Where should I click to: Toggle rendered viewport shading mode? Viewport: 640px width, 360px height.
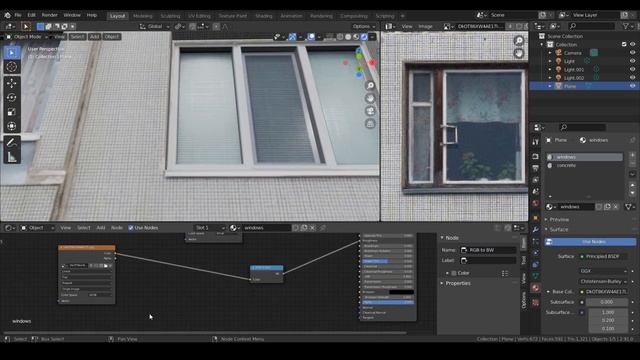364,37
